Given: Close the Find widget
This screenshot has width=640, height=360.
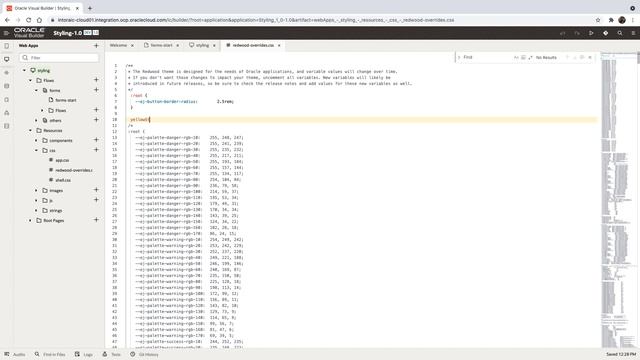Looking at the screenshot, I should [590, 58].
